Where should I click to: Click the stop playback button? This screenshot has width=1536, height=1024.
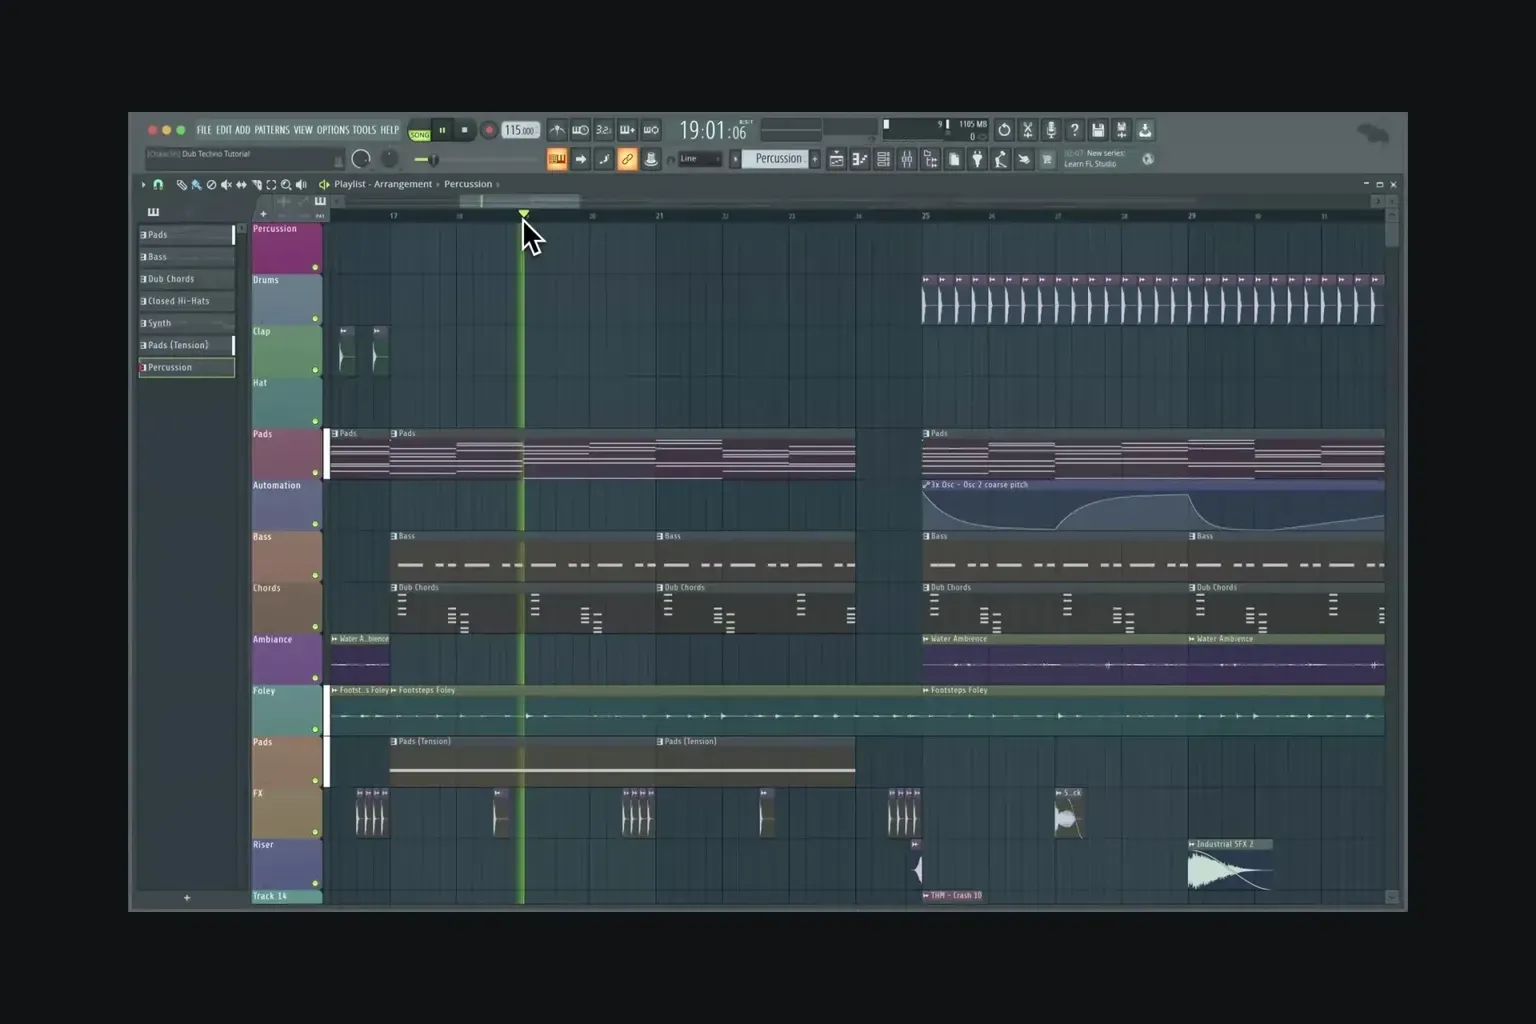coord(464,130)
